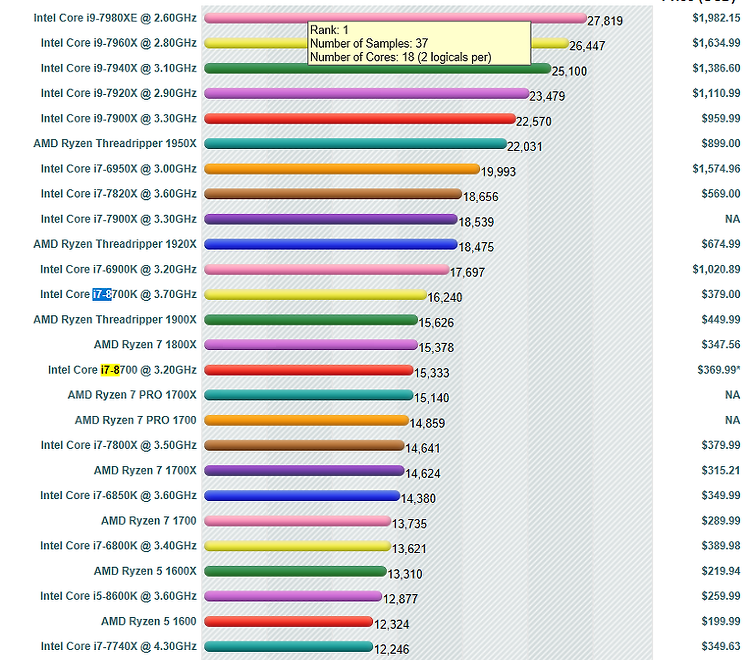
Task: Open the Intel Core i7-7740X @ 4.30GHz link
Action: click(119, 646)
